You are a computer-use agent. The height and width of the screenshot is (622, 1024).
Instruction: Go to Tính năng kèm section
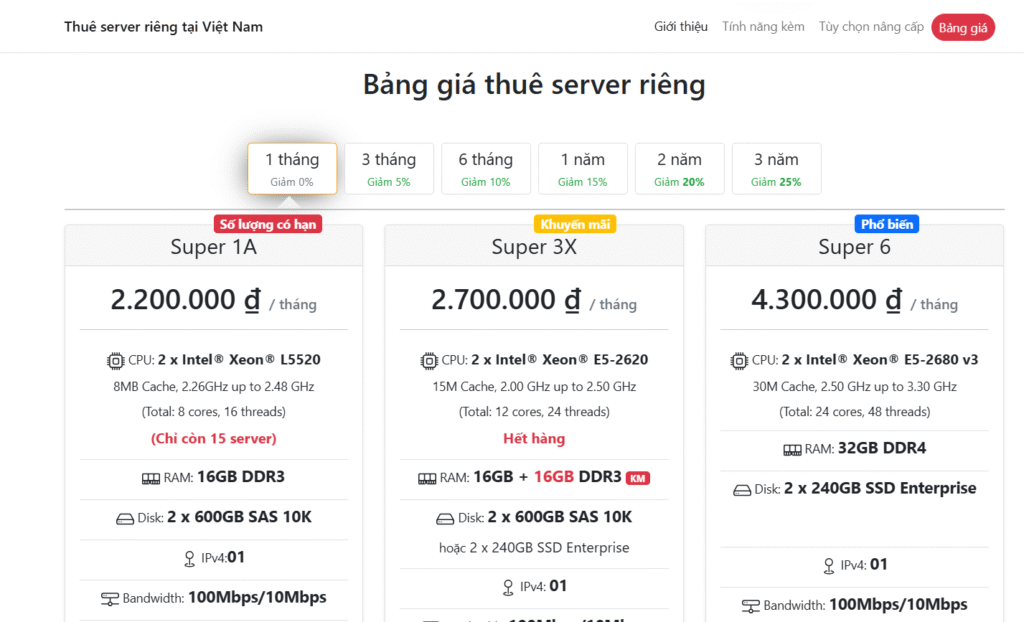click(x=763, y=27)
